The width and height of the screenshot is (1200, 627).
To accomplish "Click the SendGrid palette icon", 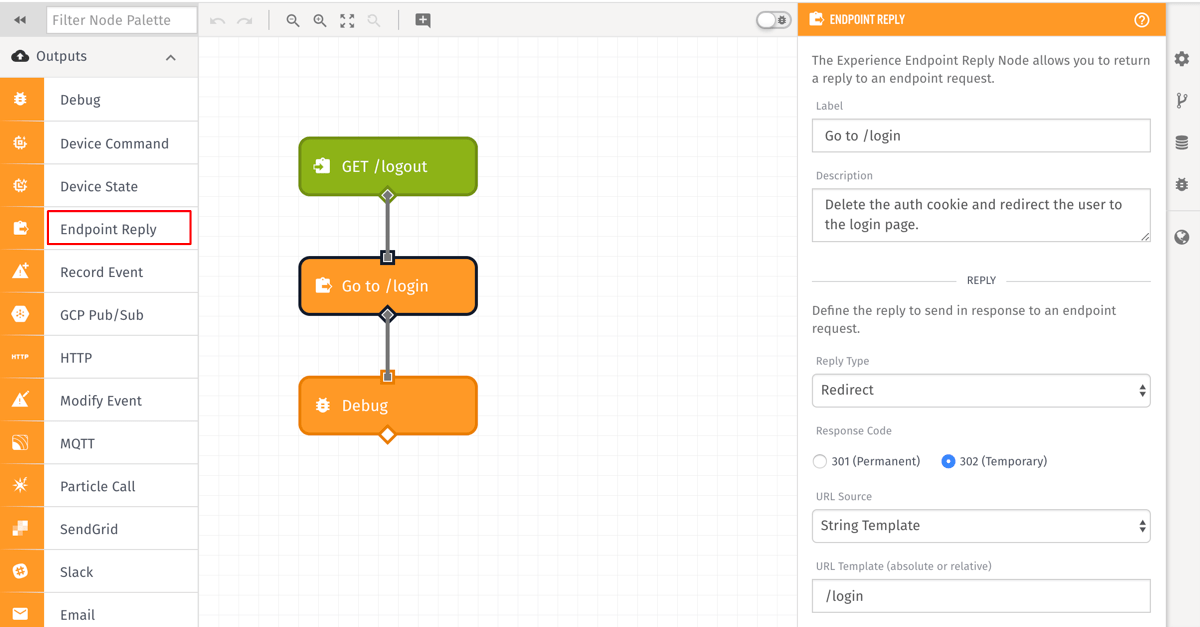I will (21, 529).
